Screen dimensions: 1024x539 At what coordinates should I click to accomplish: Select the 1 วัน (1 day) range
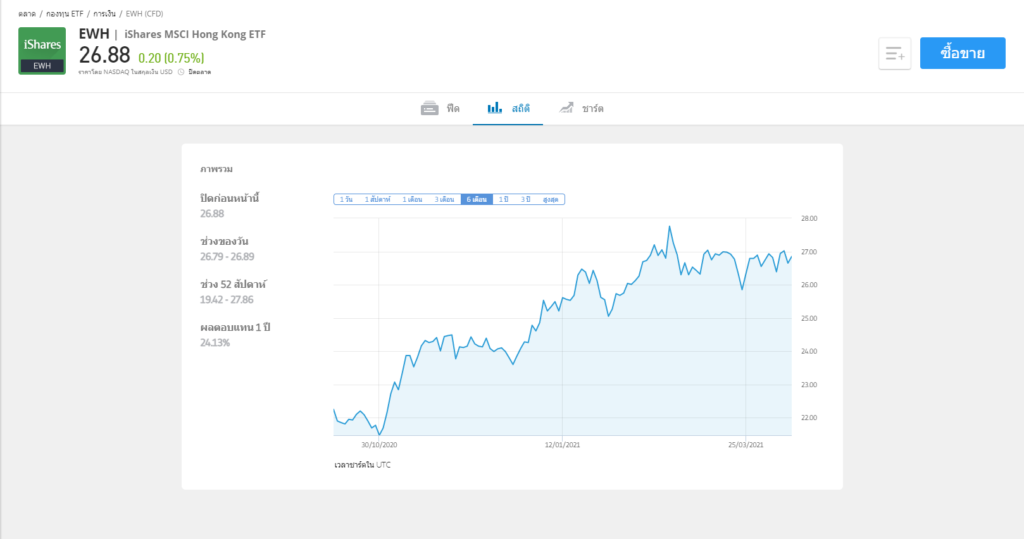(347, 199)
